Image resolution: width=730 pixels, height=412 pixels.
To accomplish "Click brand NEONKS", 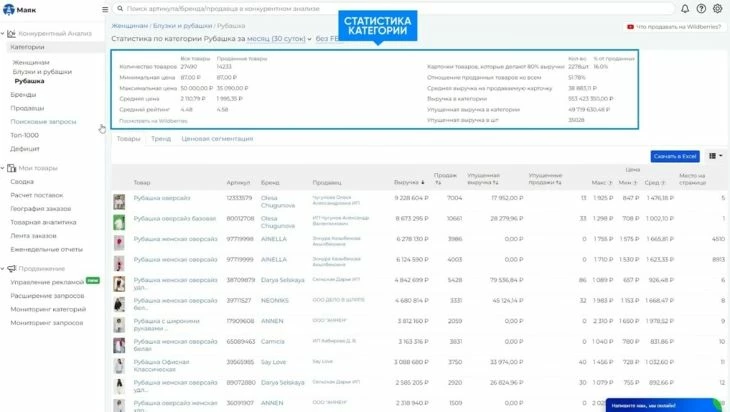I will [275, 300].
